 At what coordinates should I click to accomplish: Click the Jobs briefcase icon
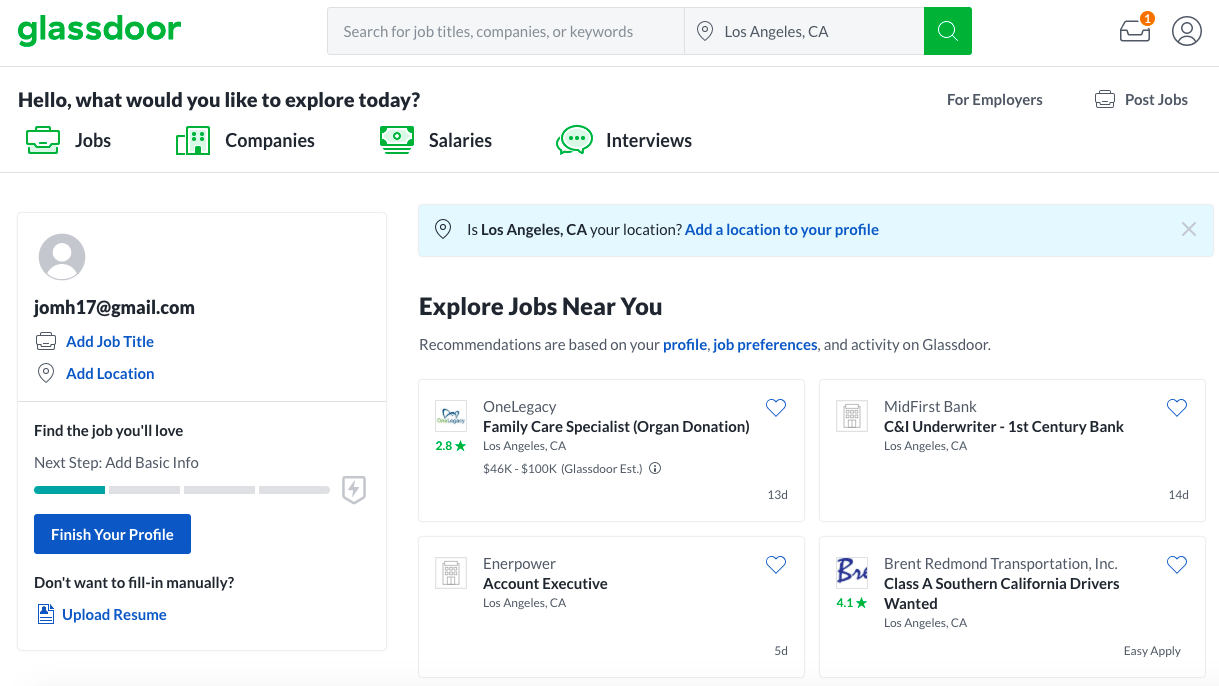(x=43, y=140)
